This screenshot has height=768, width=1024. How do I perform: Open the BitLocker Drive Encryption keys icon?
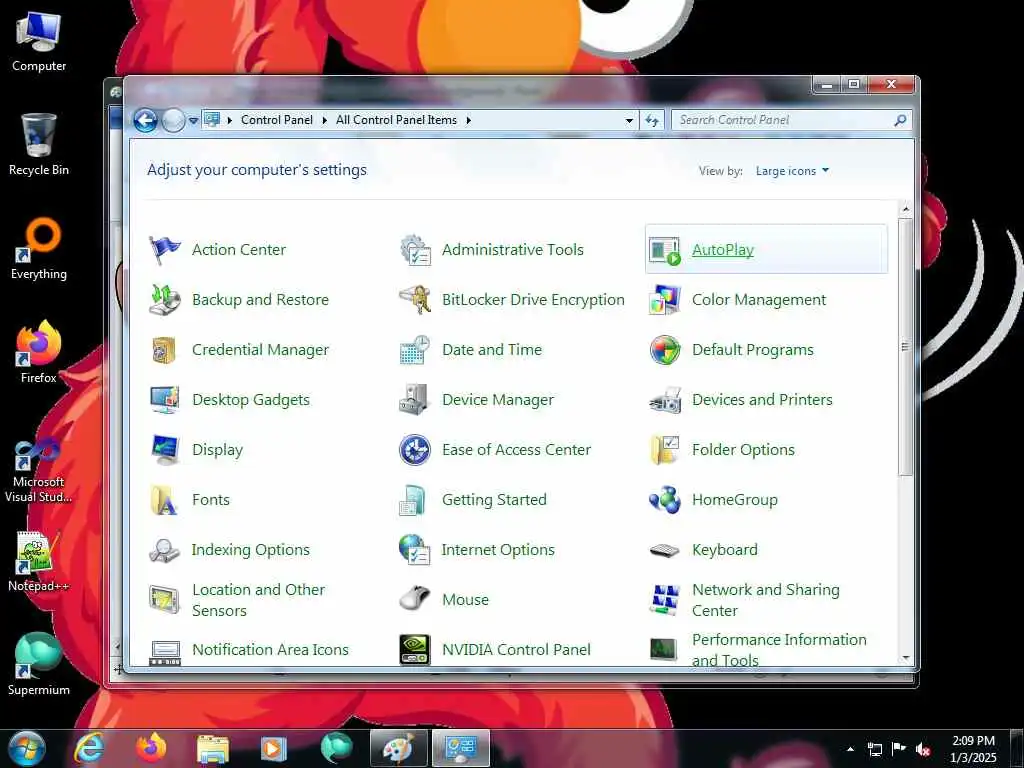(x=415, y=300)
